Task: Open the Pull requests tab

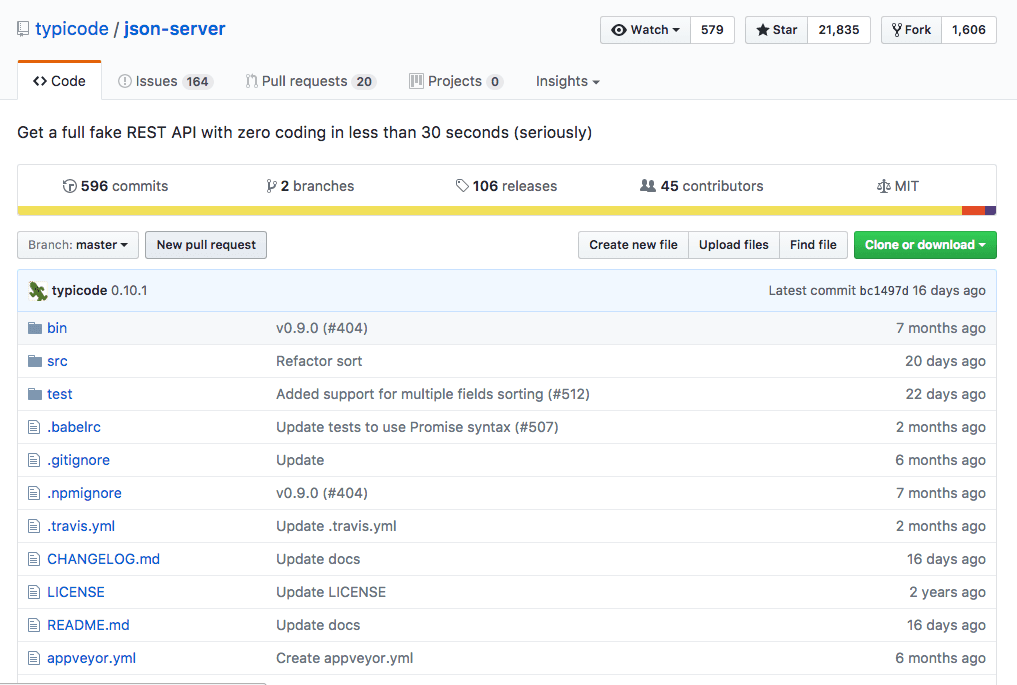Action: (x=310, y=81)
